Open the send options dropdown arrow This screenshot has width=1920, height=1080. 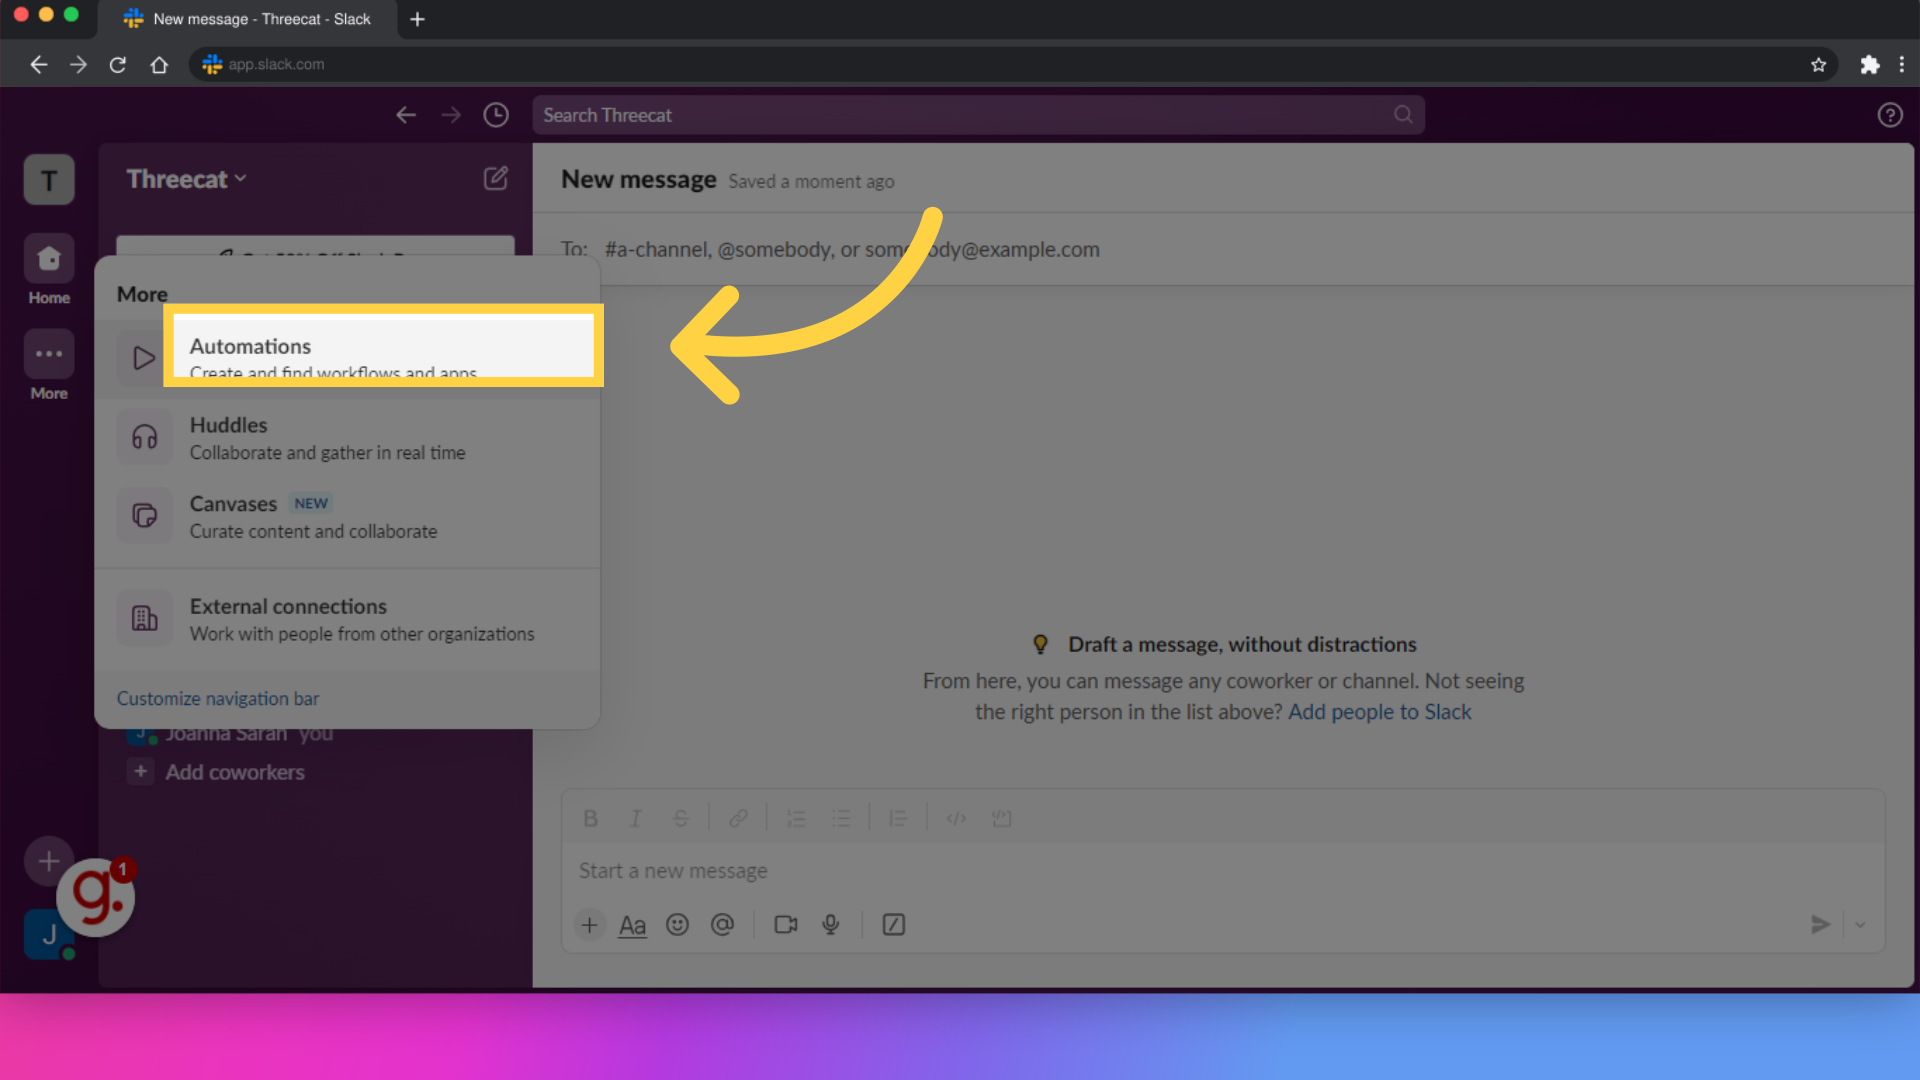click(1860, 925)
